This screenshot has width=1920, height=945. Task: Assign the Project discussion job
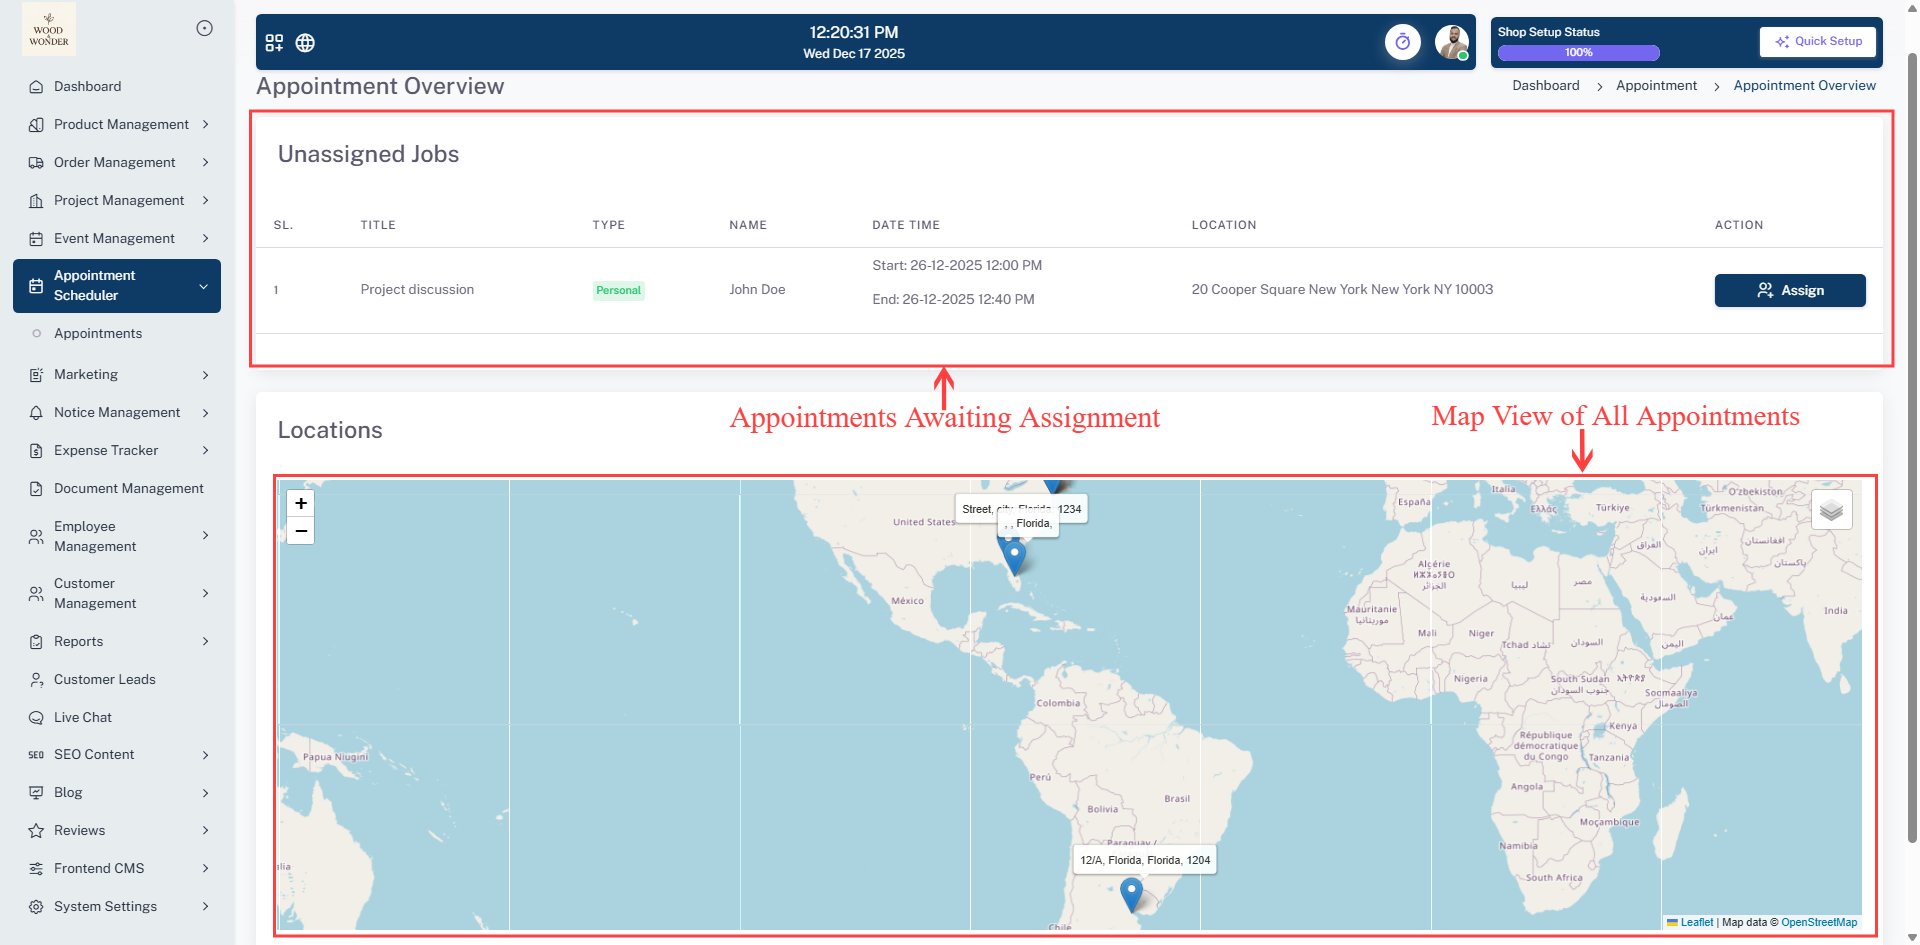(x=1789, y=291)
